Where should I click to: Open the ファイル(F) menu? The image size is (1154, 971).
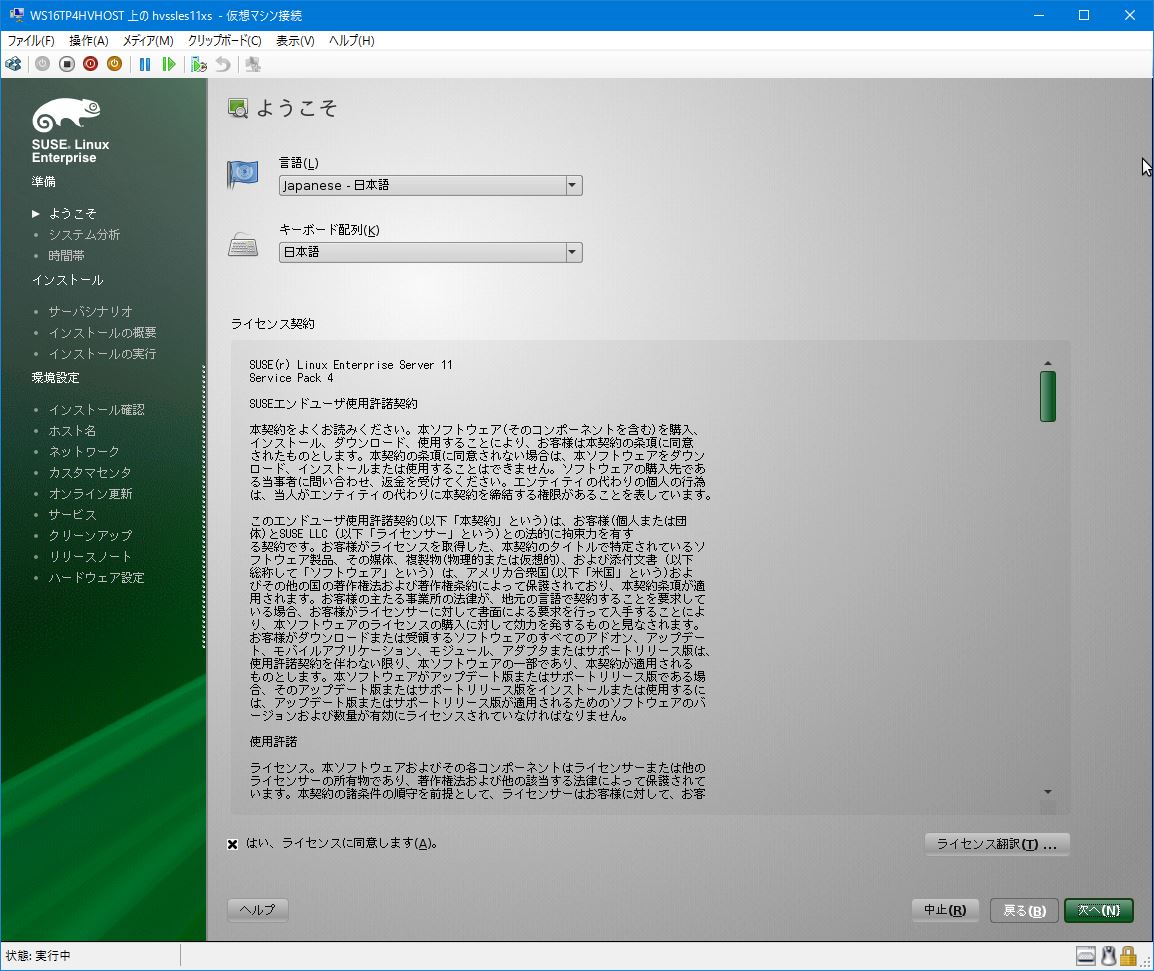(x=31, y=40)
